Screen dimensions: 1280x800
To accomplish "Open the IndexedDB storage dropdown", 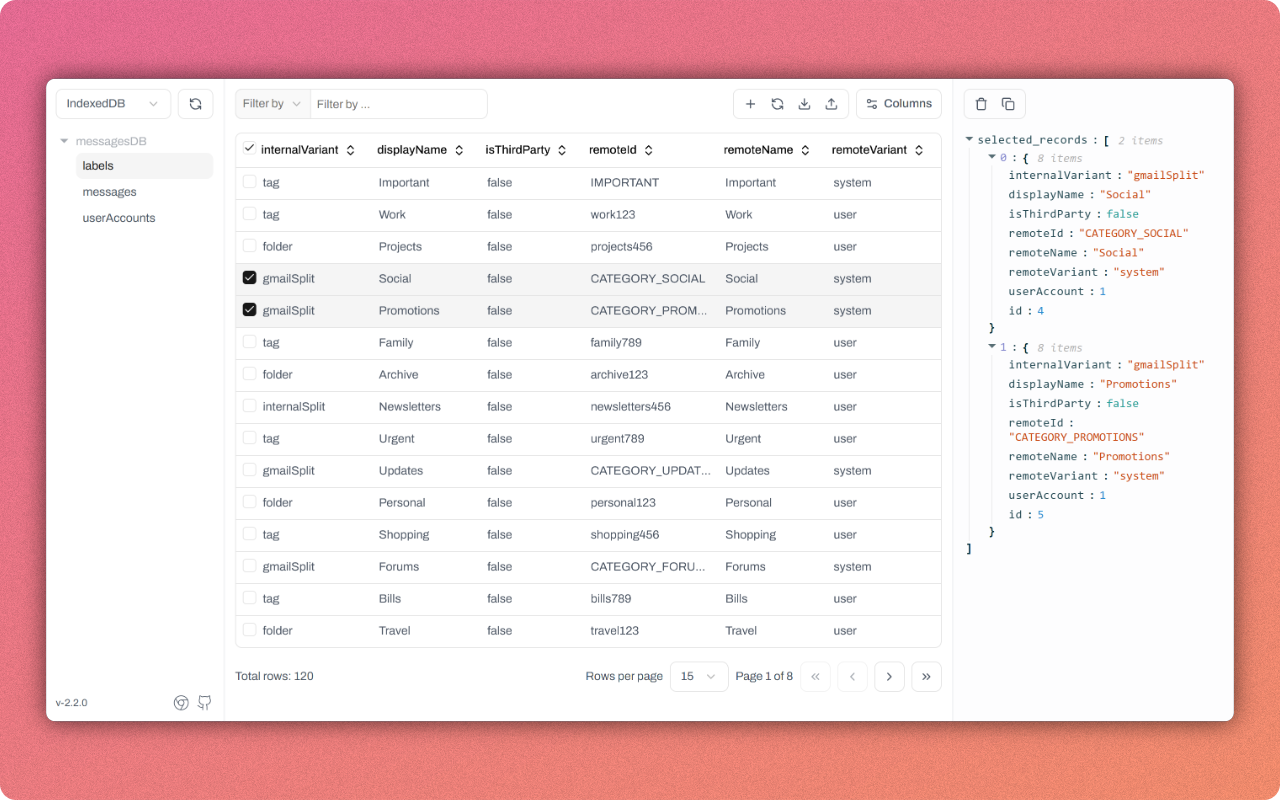I will click(113, 104).
